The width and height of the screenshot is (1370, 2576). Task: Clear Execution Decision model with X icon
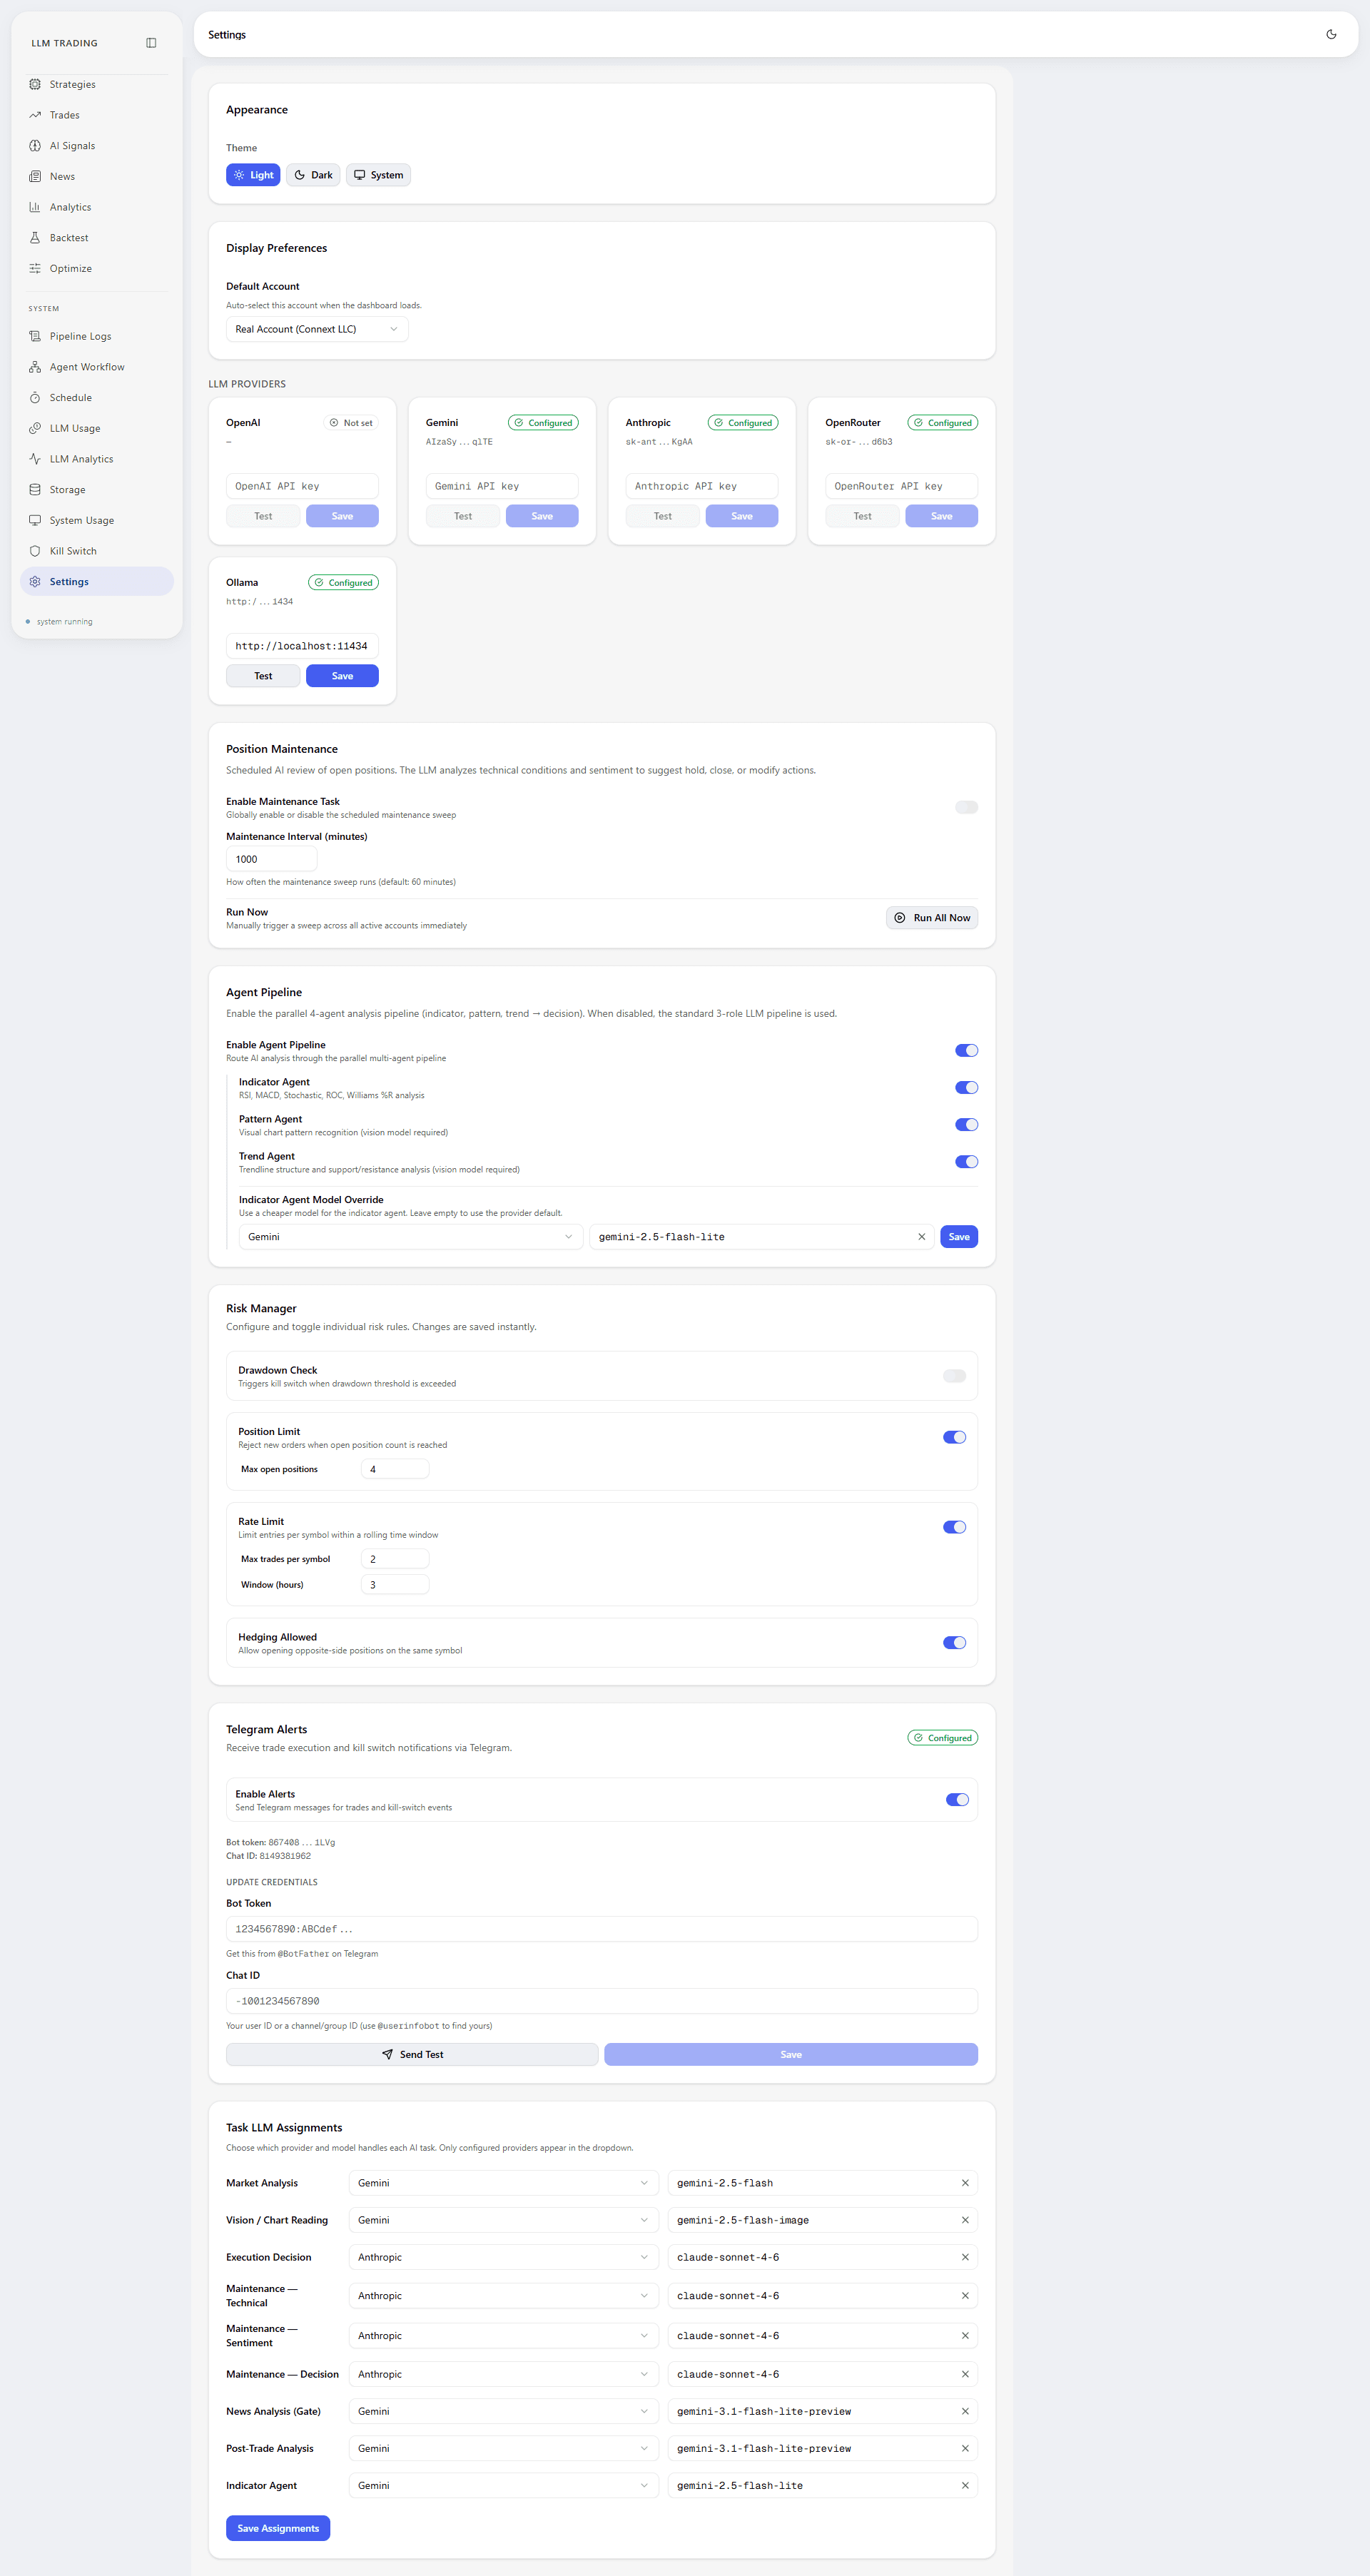click(965, 2257)
